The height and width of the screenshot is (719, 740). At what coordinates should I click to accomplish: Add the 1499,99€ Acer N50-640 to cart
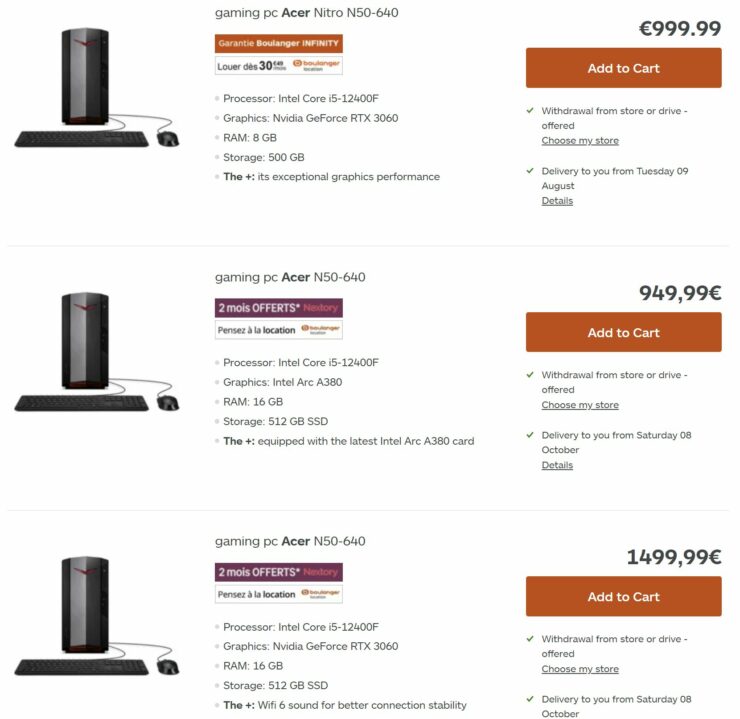(623, 596)
